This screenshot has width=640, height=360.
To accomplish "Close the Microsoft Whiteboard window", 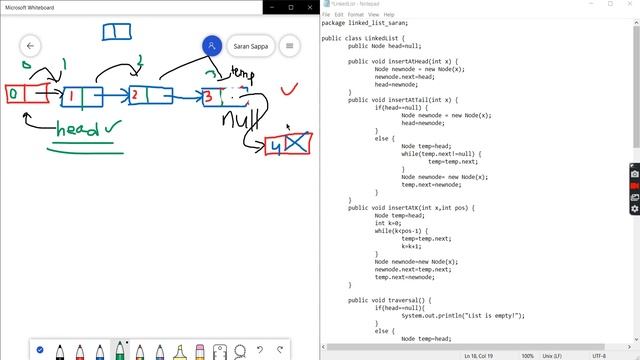I will click(310, 7).
